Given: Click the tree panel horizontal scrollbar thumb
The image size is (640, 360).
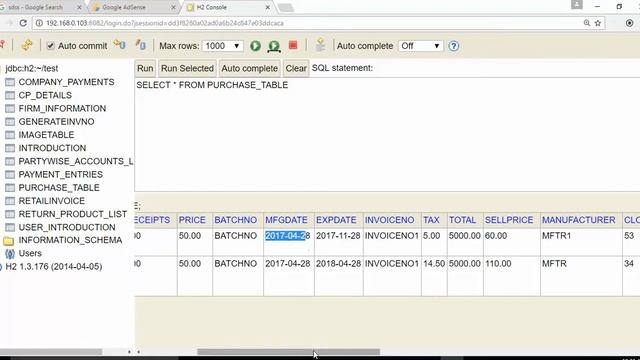Looking at the screenshot, I should coord(51,351).
